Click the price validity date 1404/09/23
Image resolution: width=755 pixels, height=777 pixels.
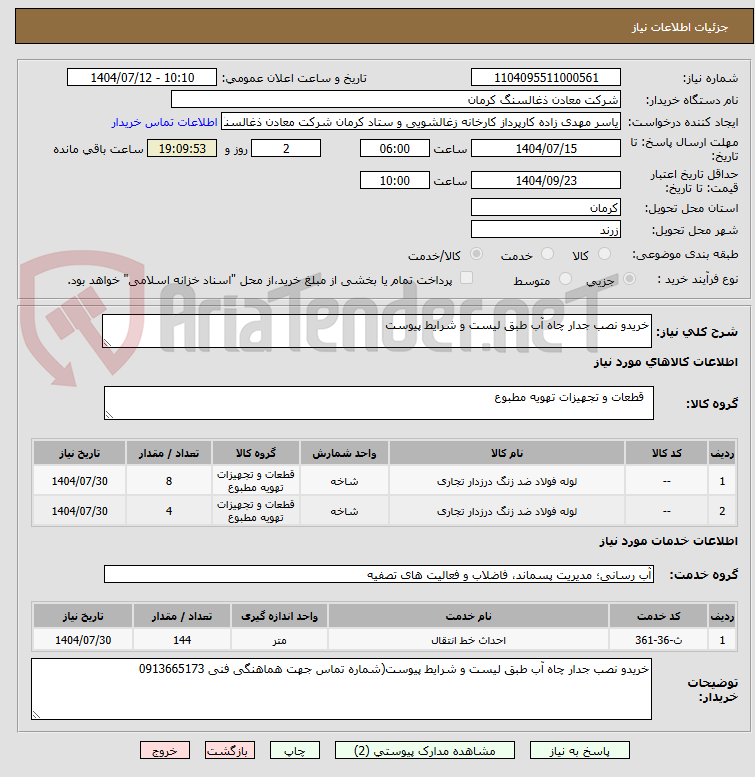coord(545,180)
